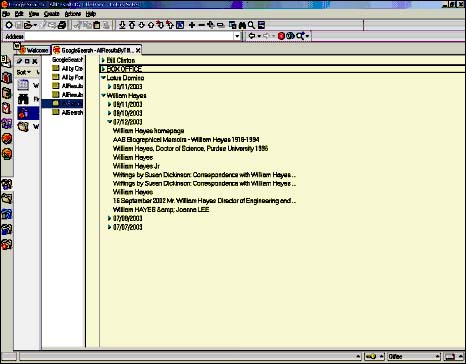Close the GoogleSearch tab with its X
Viewport: 466px width, 364px height.
coord(138,50)
